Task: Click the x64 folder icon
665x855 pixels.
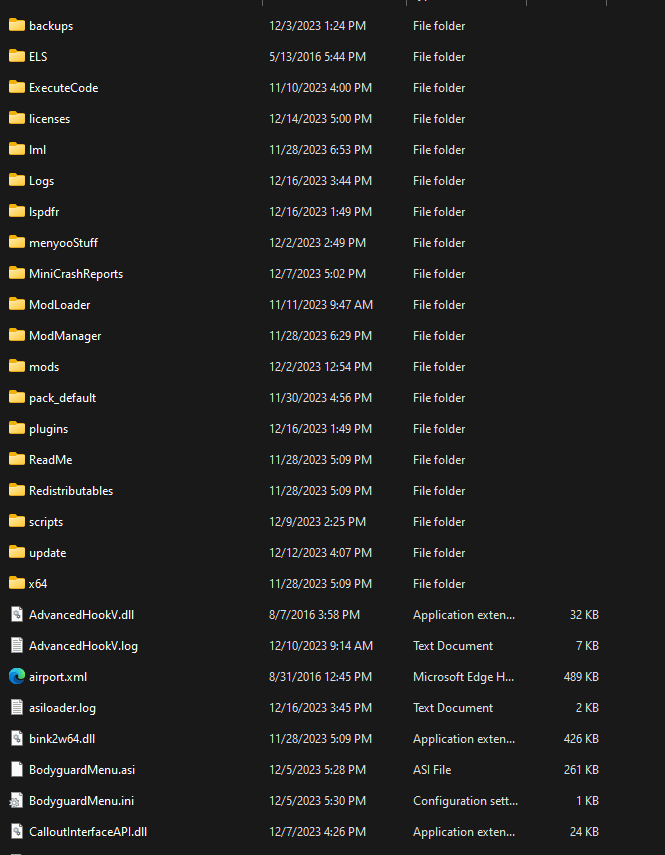Action: [17, 583]
